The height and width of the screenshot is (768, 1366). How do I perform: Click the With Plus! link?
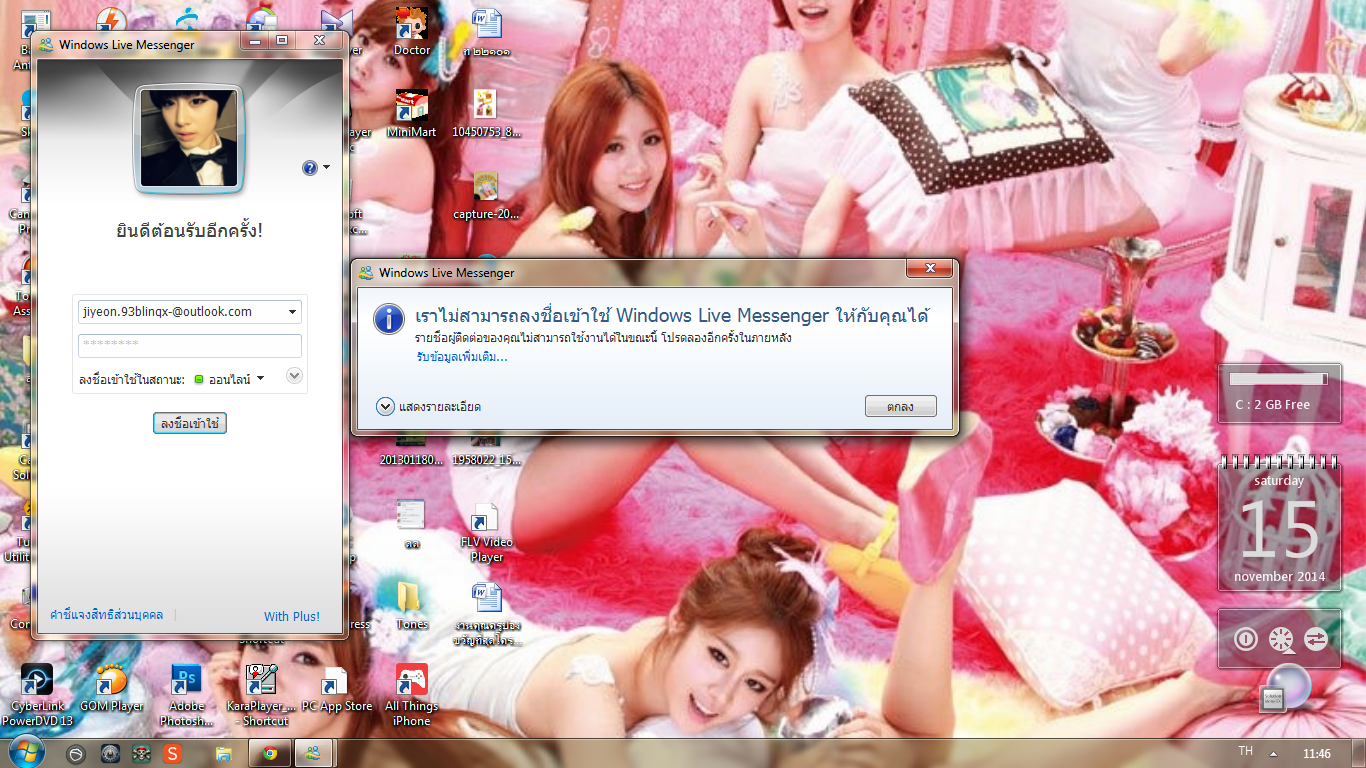(292, 616)
